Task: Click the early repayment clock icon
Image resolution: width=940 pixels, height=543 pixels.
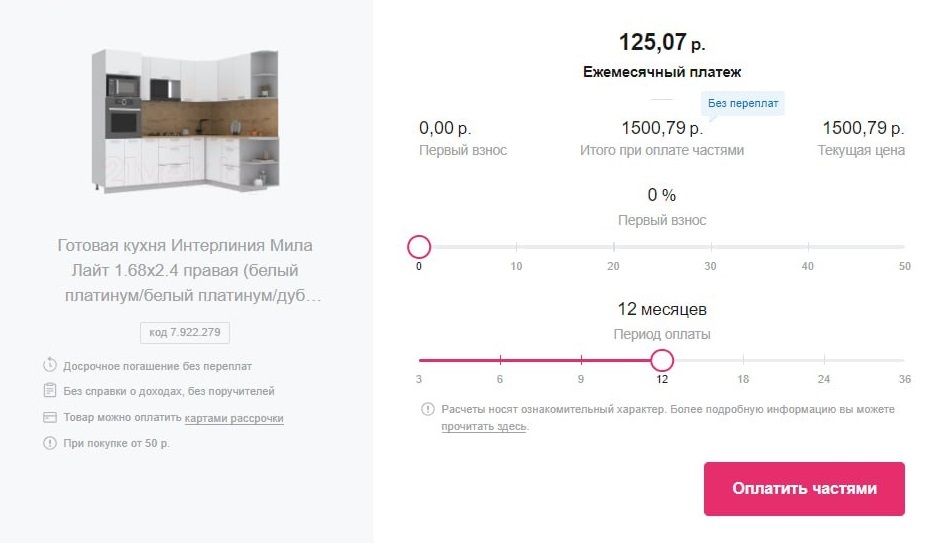Action: [50, 364]
